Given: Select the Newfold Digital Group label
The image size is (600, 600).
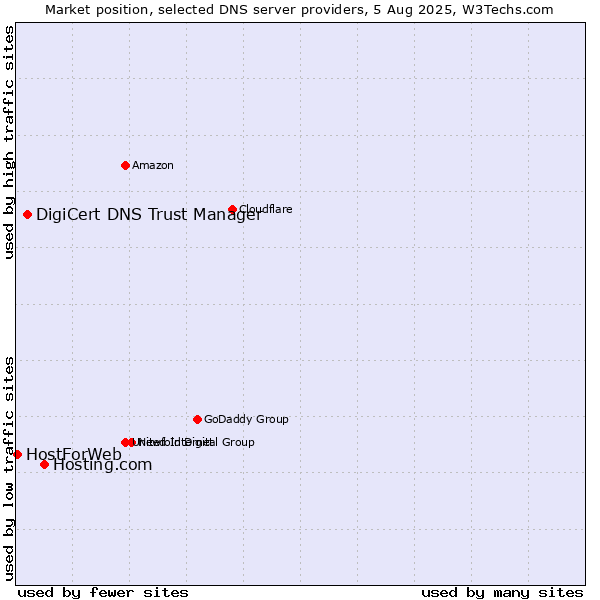Looking at the screenshot, I should pos(195,442).
